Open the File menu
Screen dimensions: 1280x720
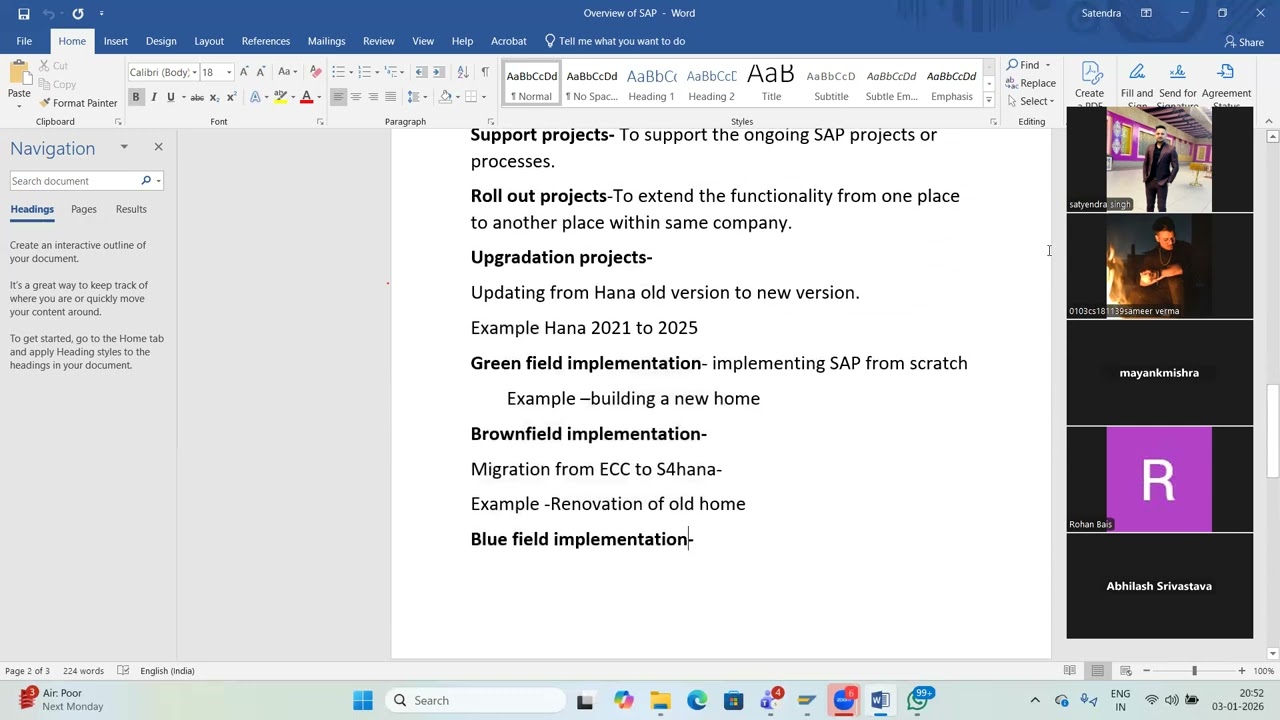pos(24,41)
